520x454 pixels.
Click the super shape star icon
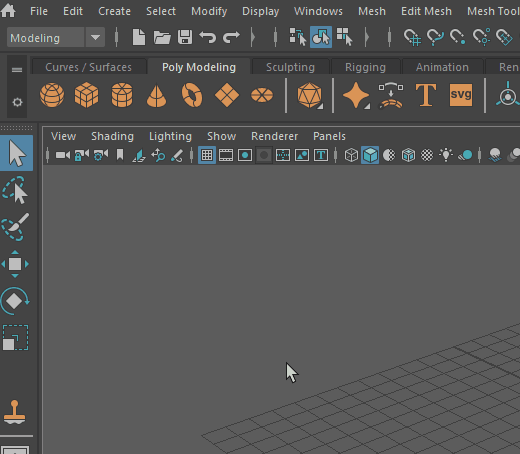point(356,95)
